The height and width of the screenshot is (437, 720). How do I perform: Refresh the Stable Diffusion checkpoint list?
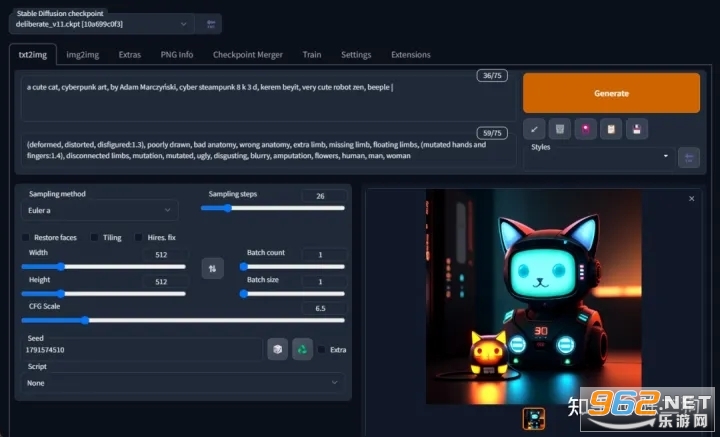(210, 24)
